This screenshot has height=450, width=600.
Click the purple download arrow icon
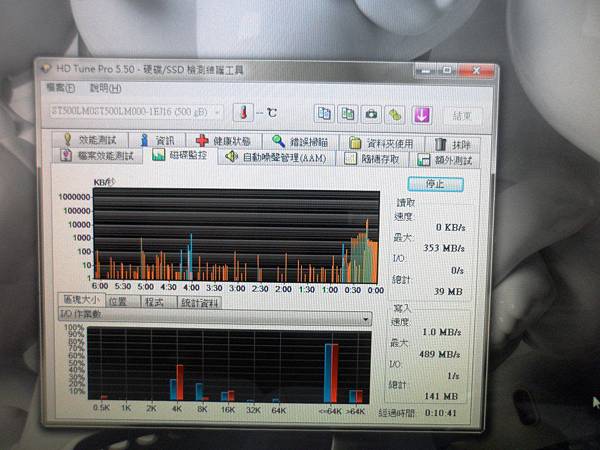(421, 115)
